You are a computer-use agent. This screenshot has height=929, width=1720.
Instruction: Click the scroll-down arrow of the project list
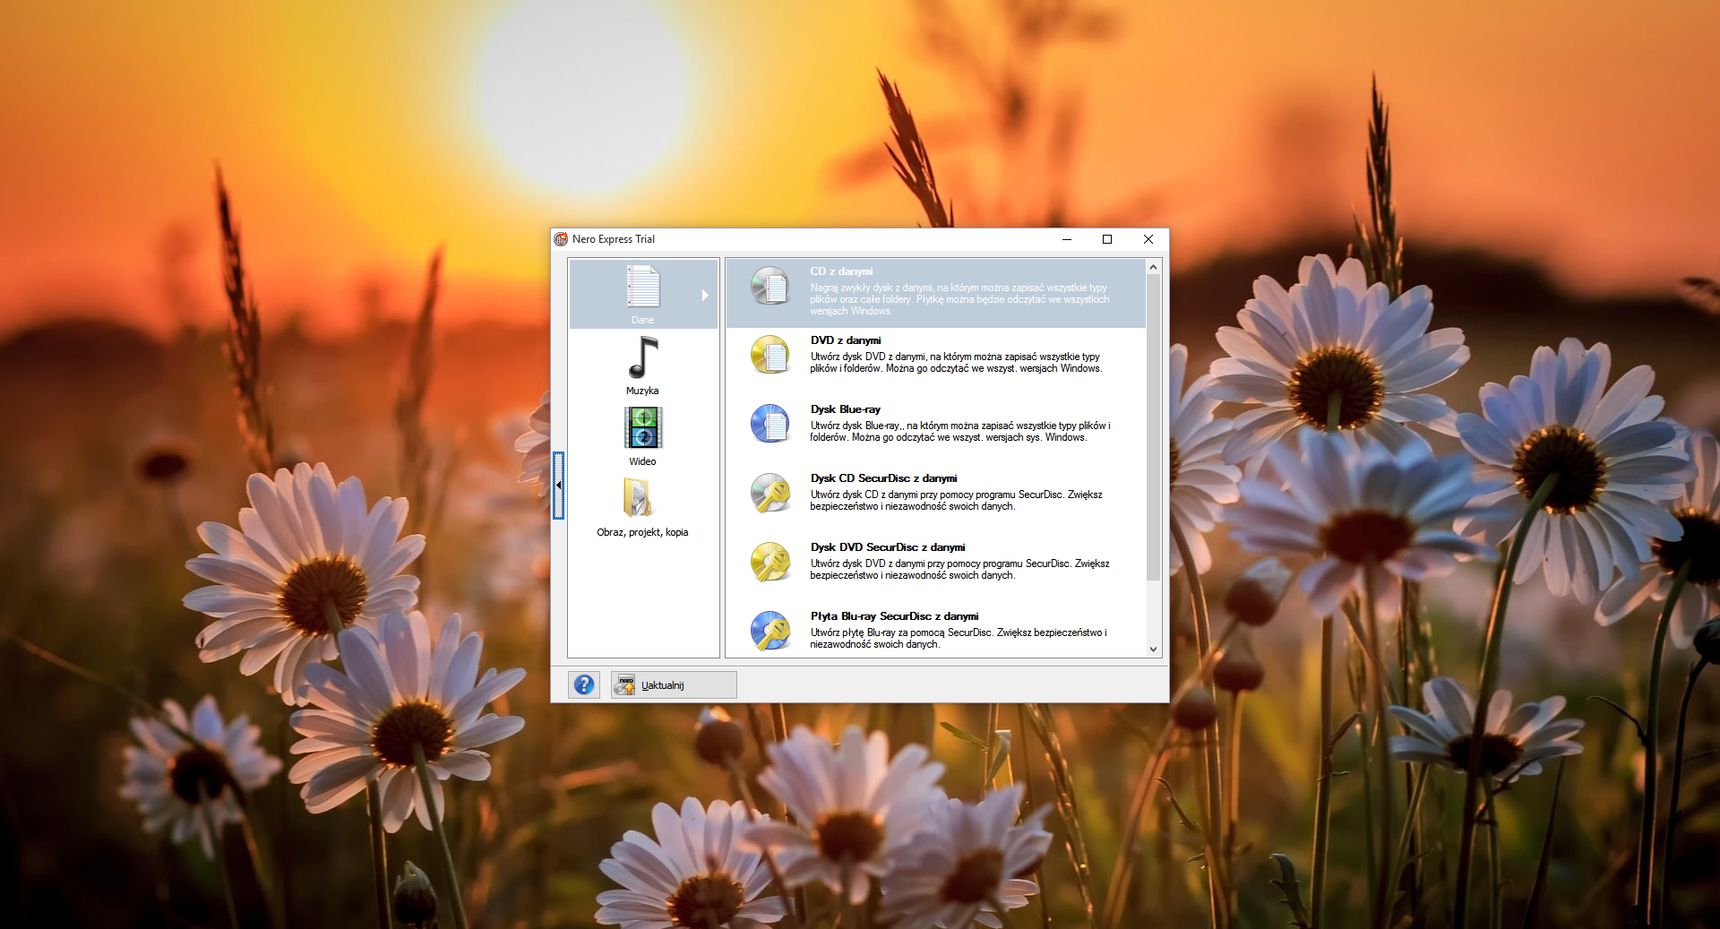(x=1153, y=649)
